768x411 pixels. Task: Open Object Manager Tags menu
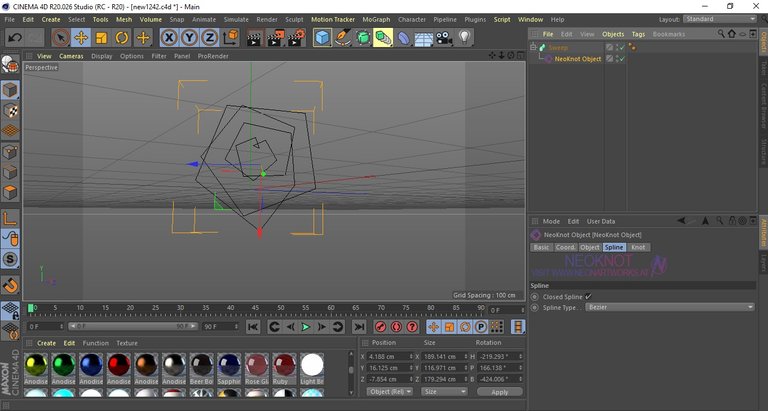(638, 34)
